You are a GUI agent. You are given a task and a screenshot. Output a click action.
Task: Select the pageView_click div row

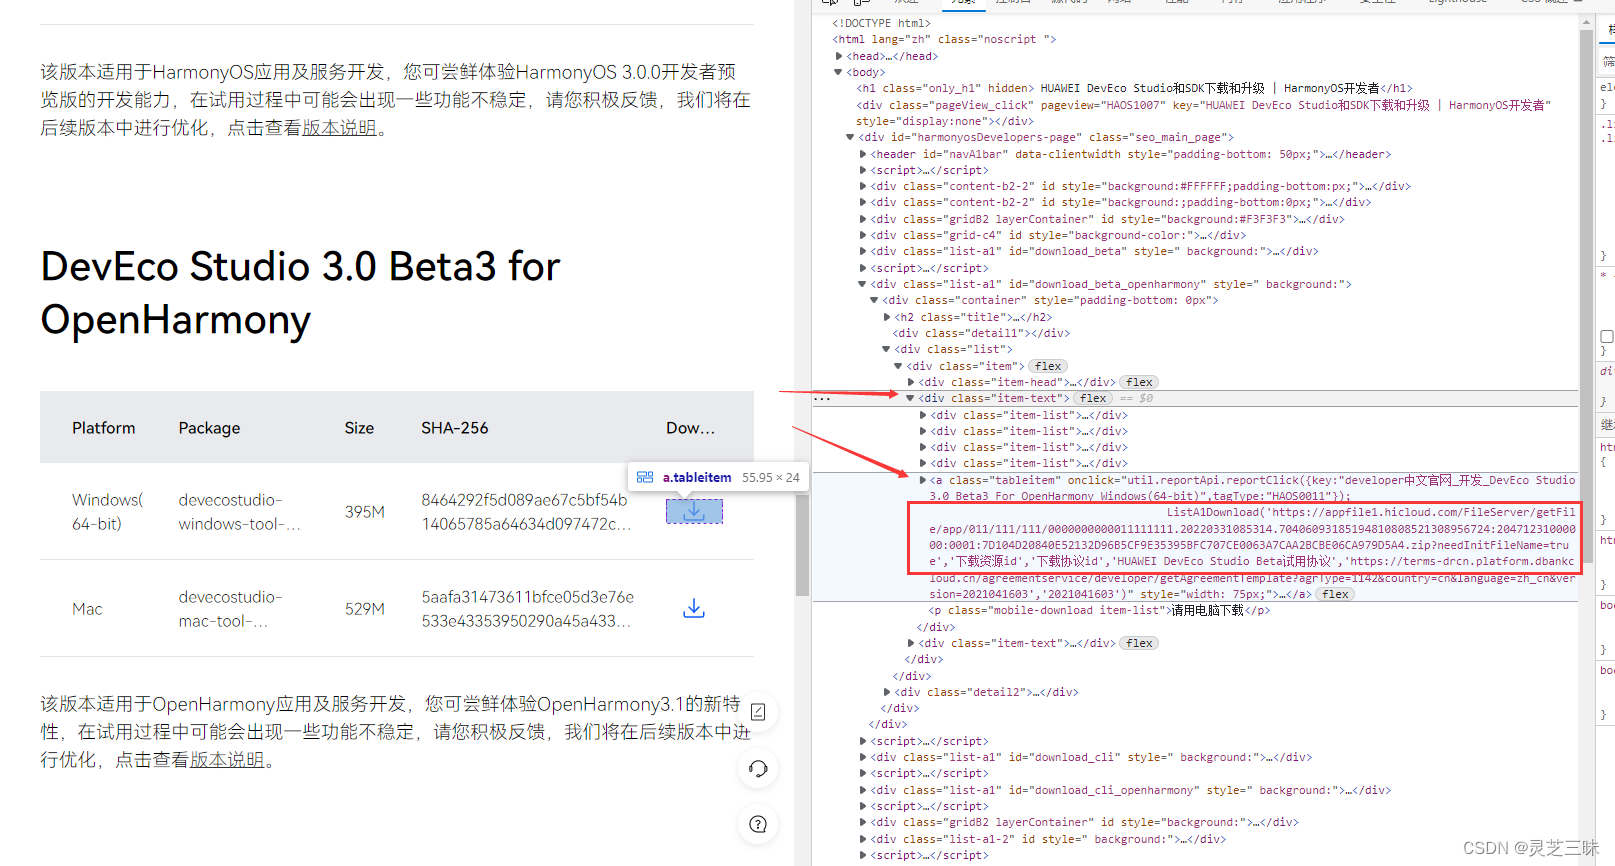tap(1203, 113)
